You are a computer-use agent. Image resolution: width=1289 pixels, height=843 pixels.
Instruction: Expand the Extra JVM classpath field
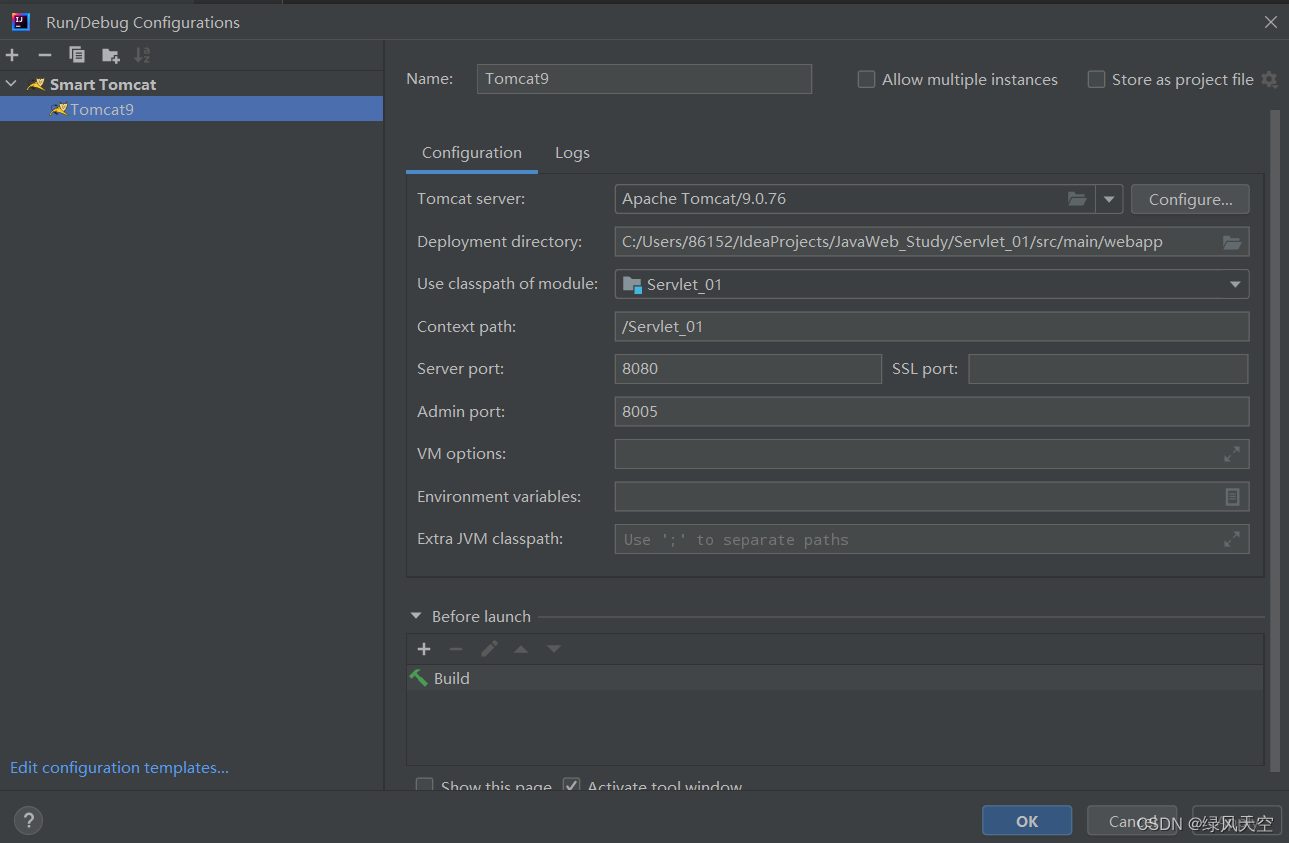click(1232, 539)
